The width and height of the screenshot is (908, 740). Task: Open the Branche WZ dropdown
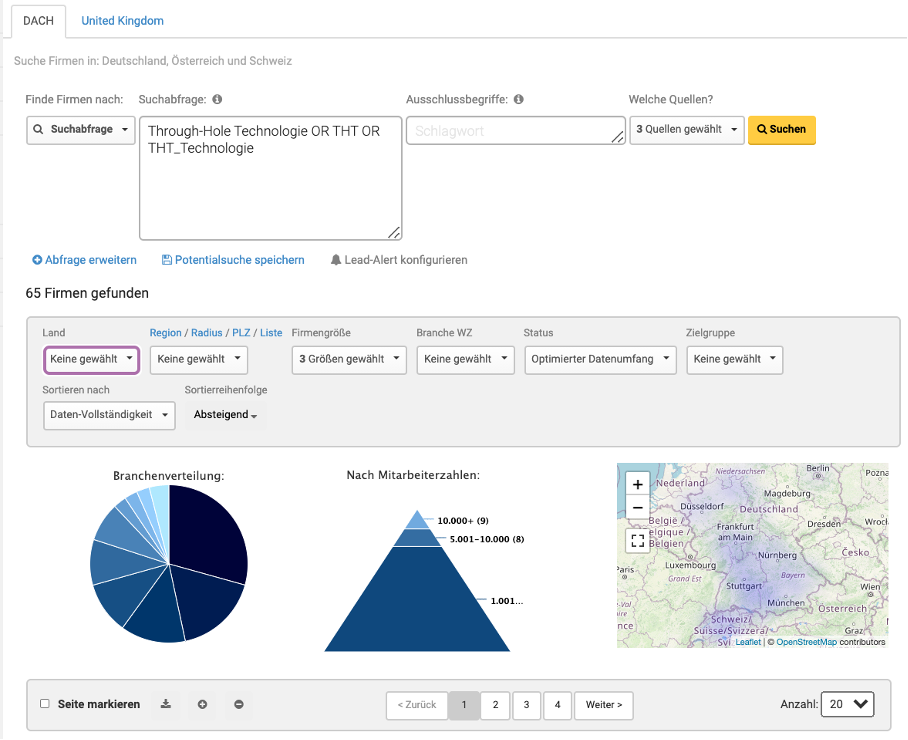pos(466,360)
